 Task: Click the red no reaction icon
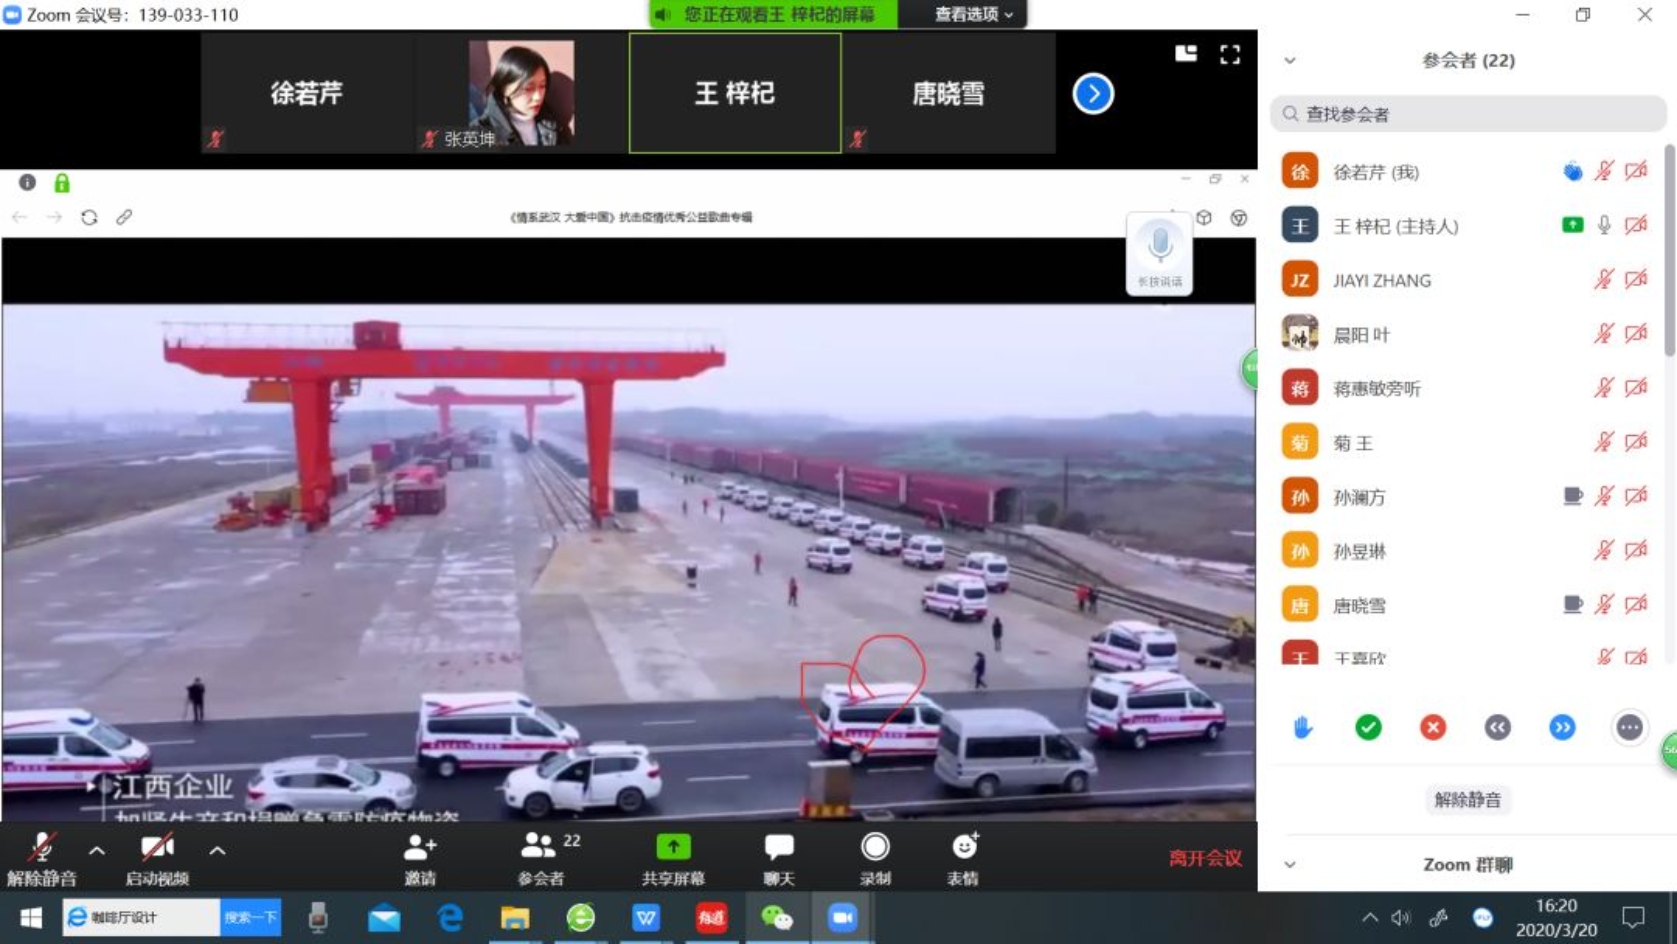point(1432,728)
